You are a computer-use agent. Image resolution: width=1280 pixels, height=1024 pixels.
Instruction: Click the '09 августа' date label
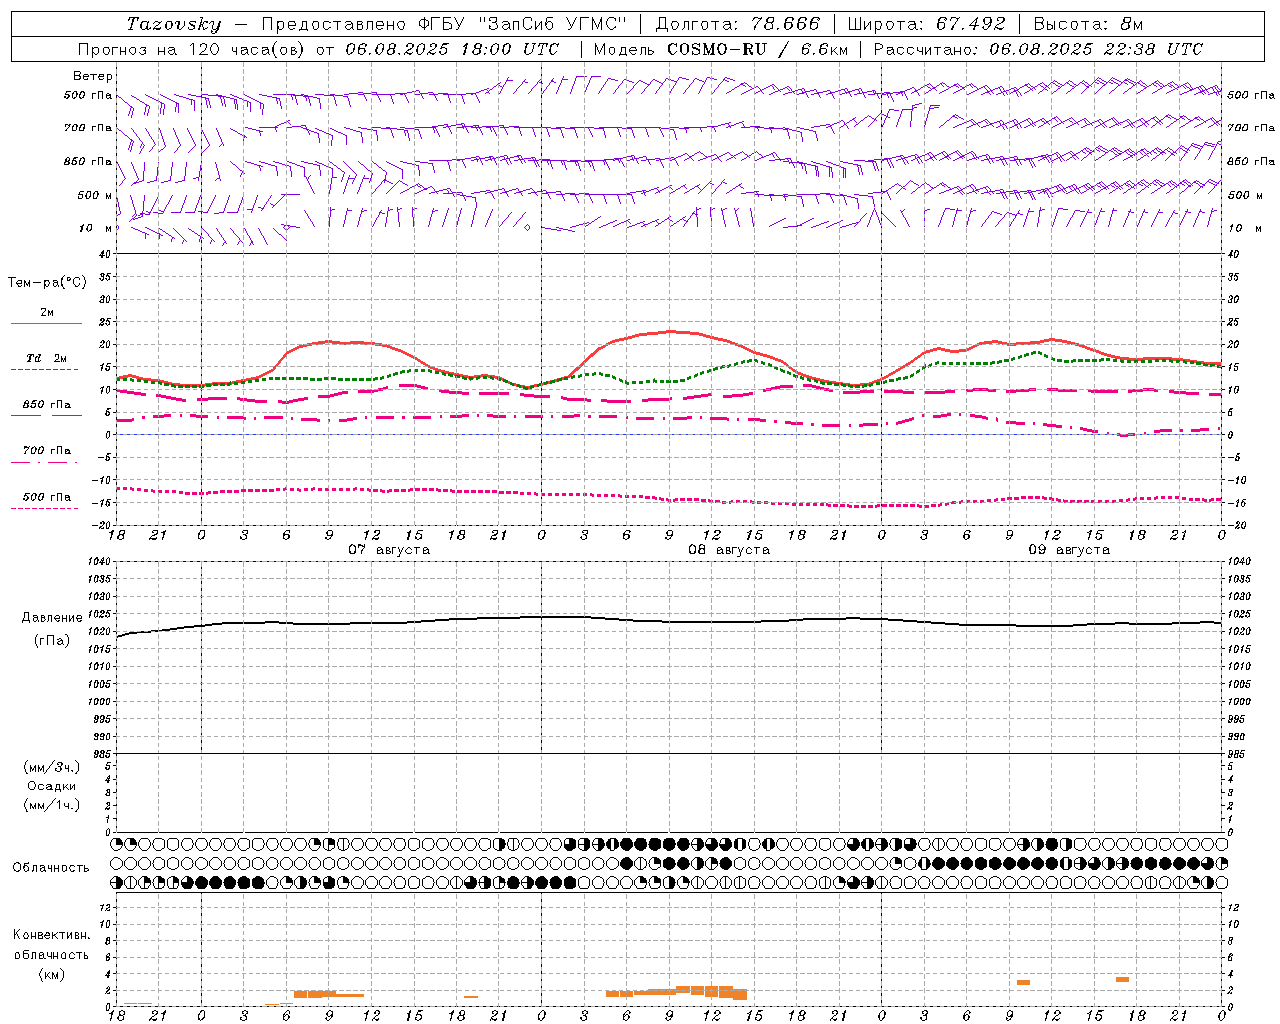coord(1069,550)
